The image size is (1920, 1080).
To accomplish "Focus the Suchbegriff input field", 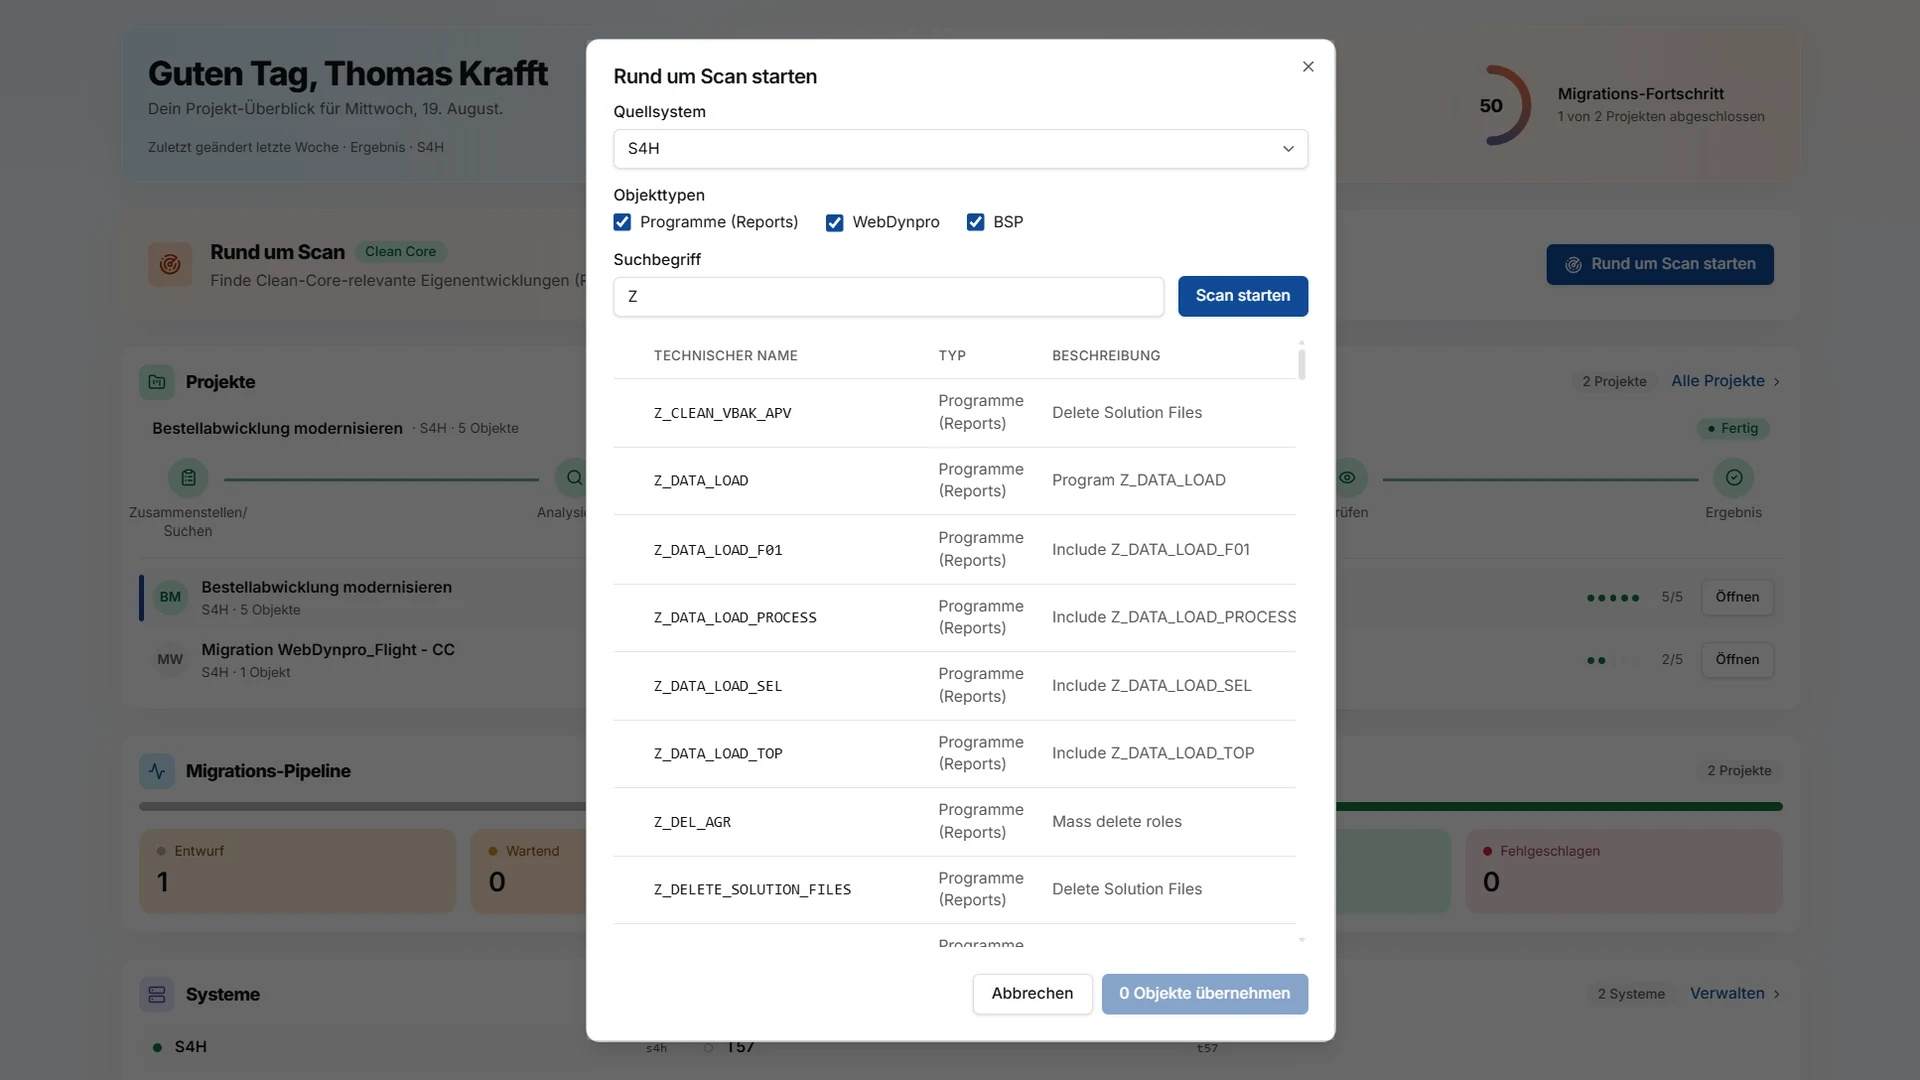I will tap(888, 297).
